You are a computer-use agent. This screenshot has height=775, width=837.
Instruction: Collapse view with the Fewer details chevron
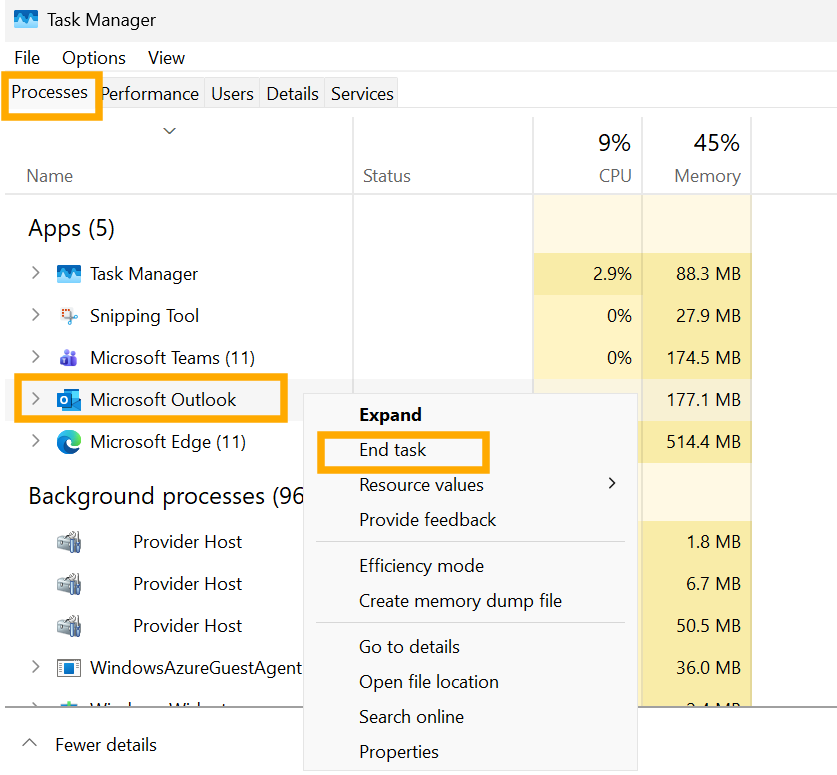pyautogui.click(x=30, y=742)
